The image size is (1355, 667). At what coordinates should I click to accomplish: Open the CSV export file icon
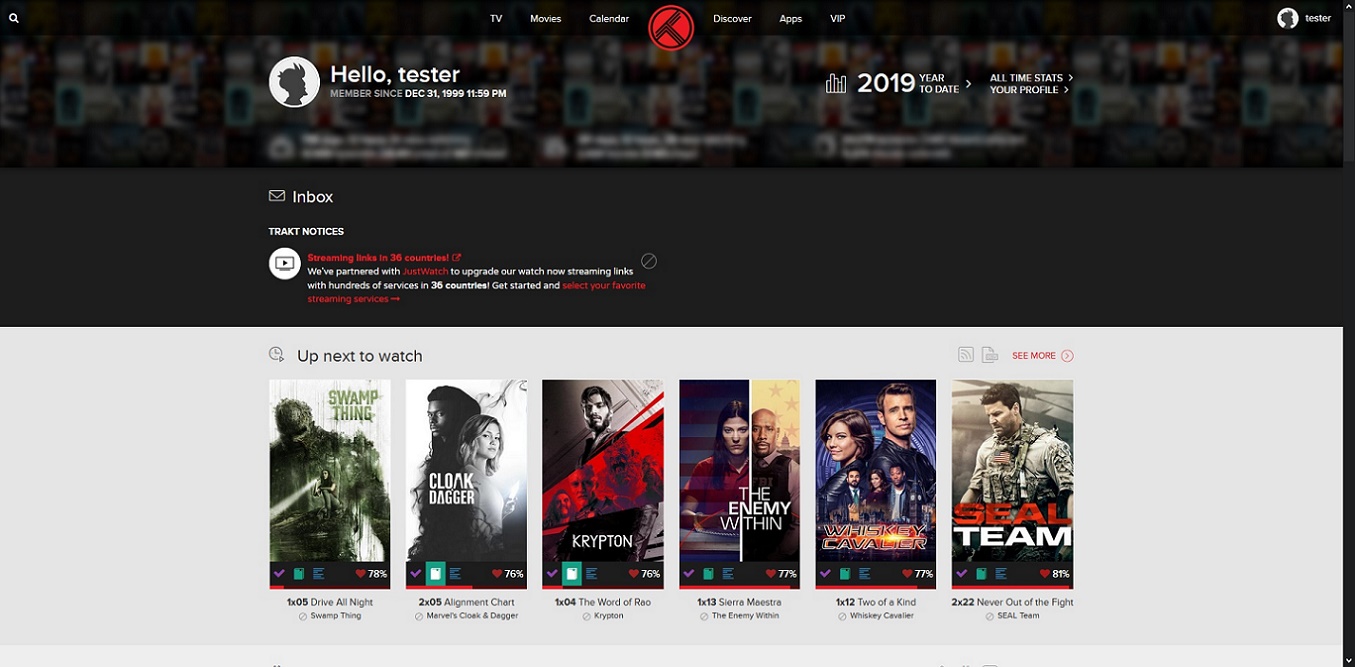coord(990,355)
